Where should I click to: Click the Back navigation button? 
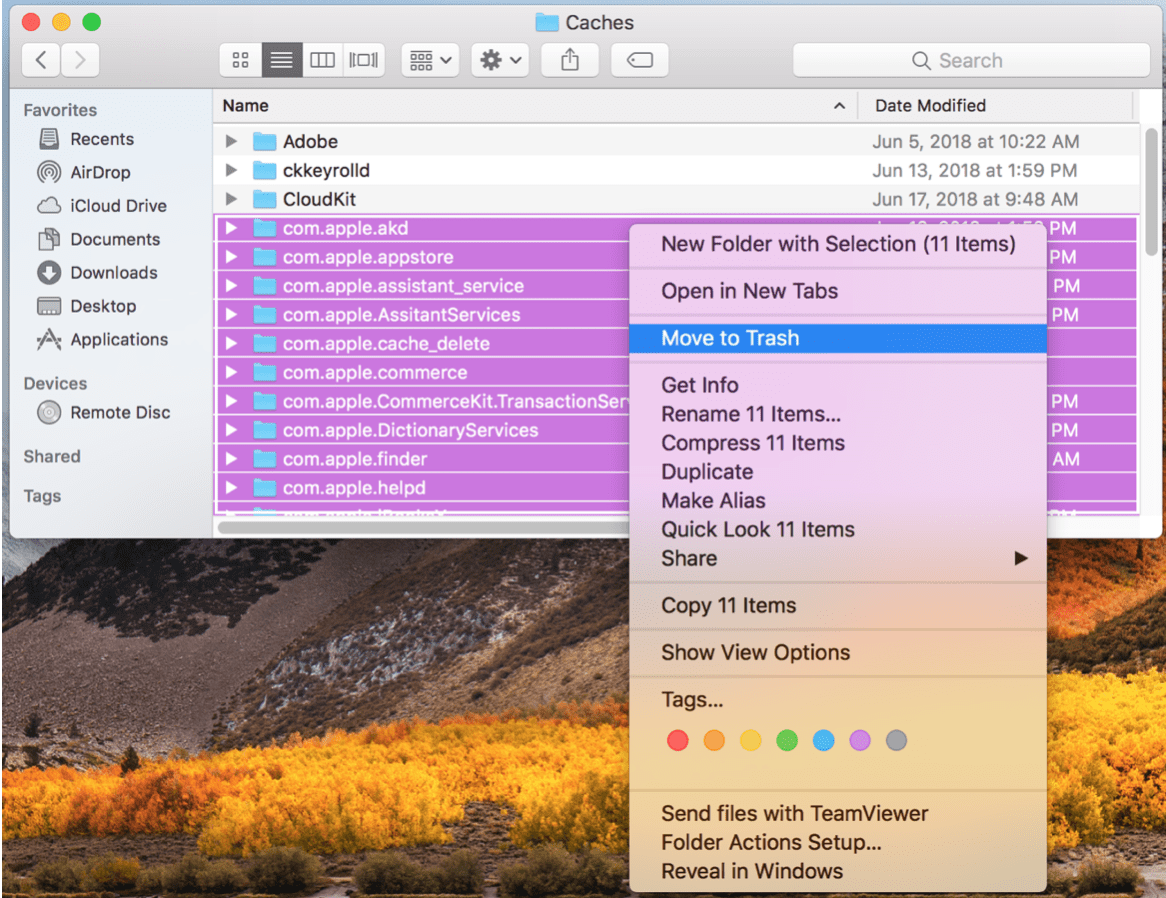pos(40,59)
